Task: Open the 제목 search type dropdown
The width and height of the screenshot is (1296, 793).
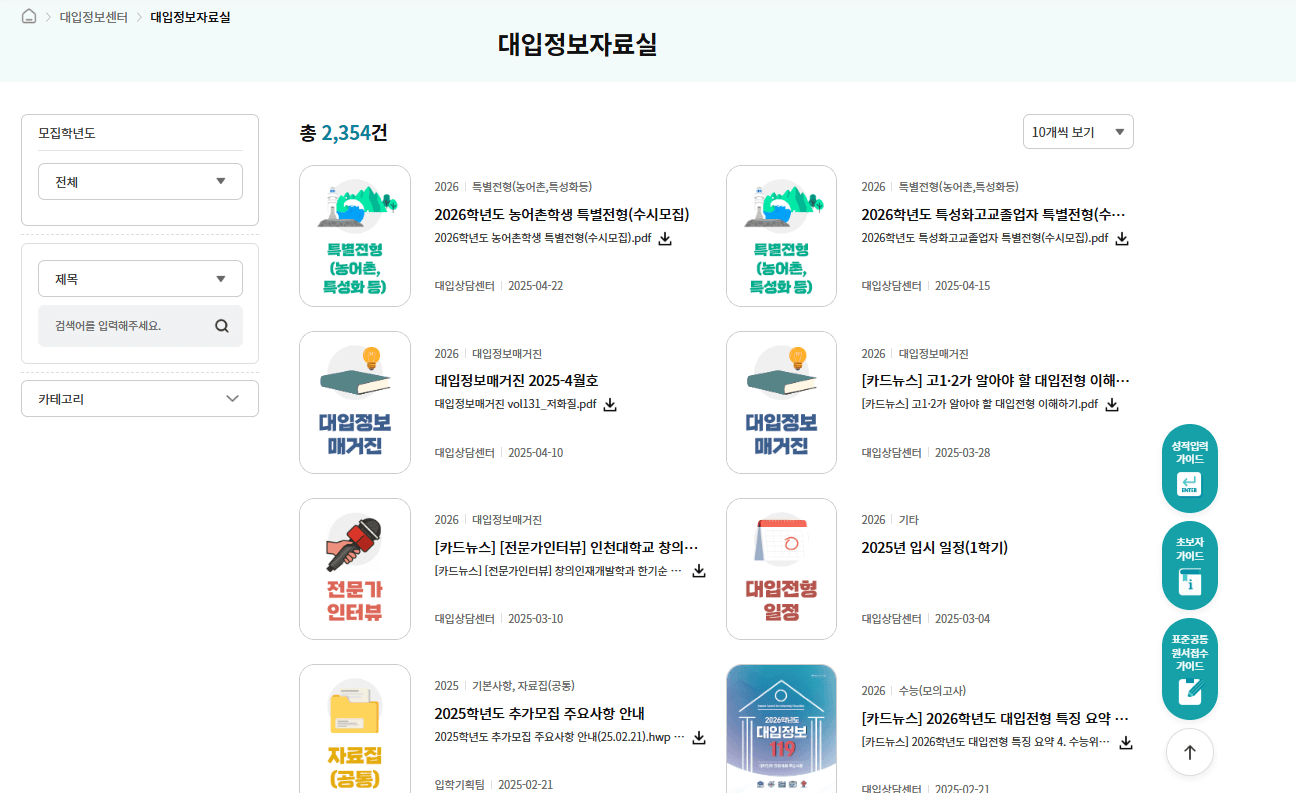Action: (x=140, y=278)
